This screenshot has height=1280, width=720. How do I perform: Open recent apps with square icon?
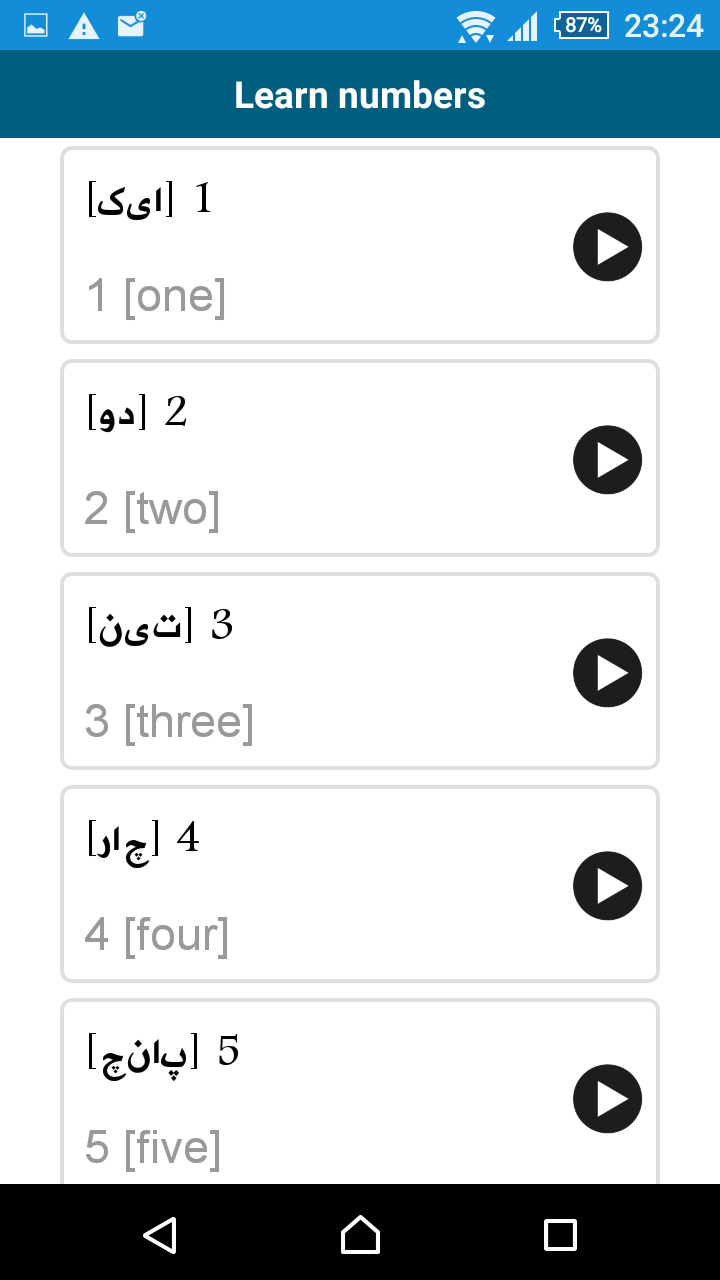coord(560,1234)
